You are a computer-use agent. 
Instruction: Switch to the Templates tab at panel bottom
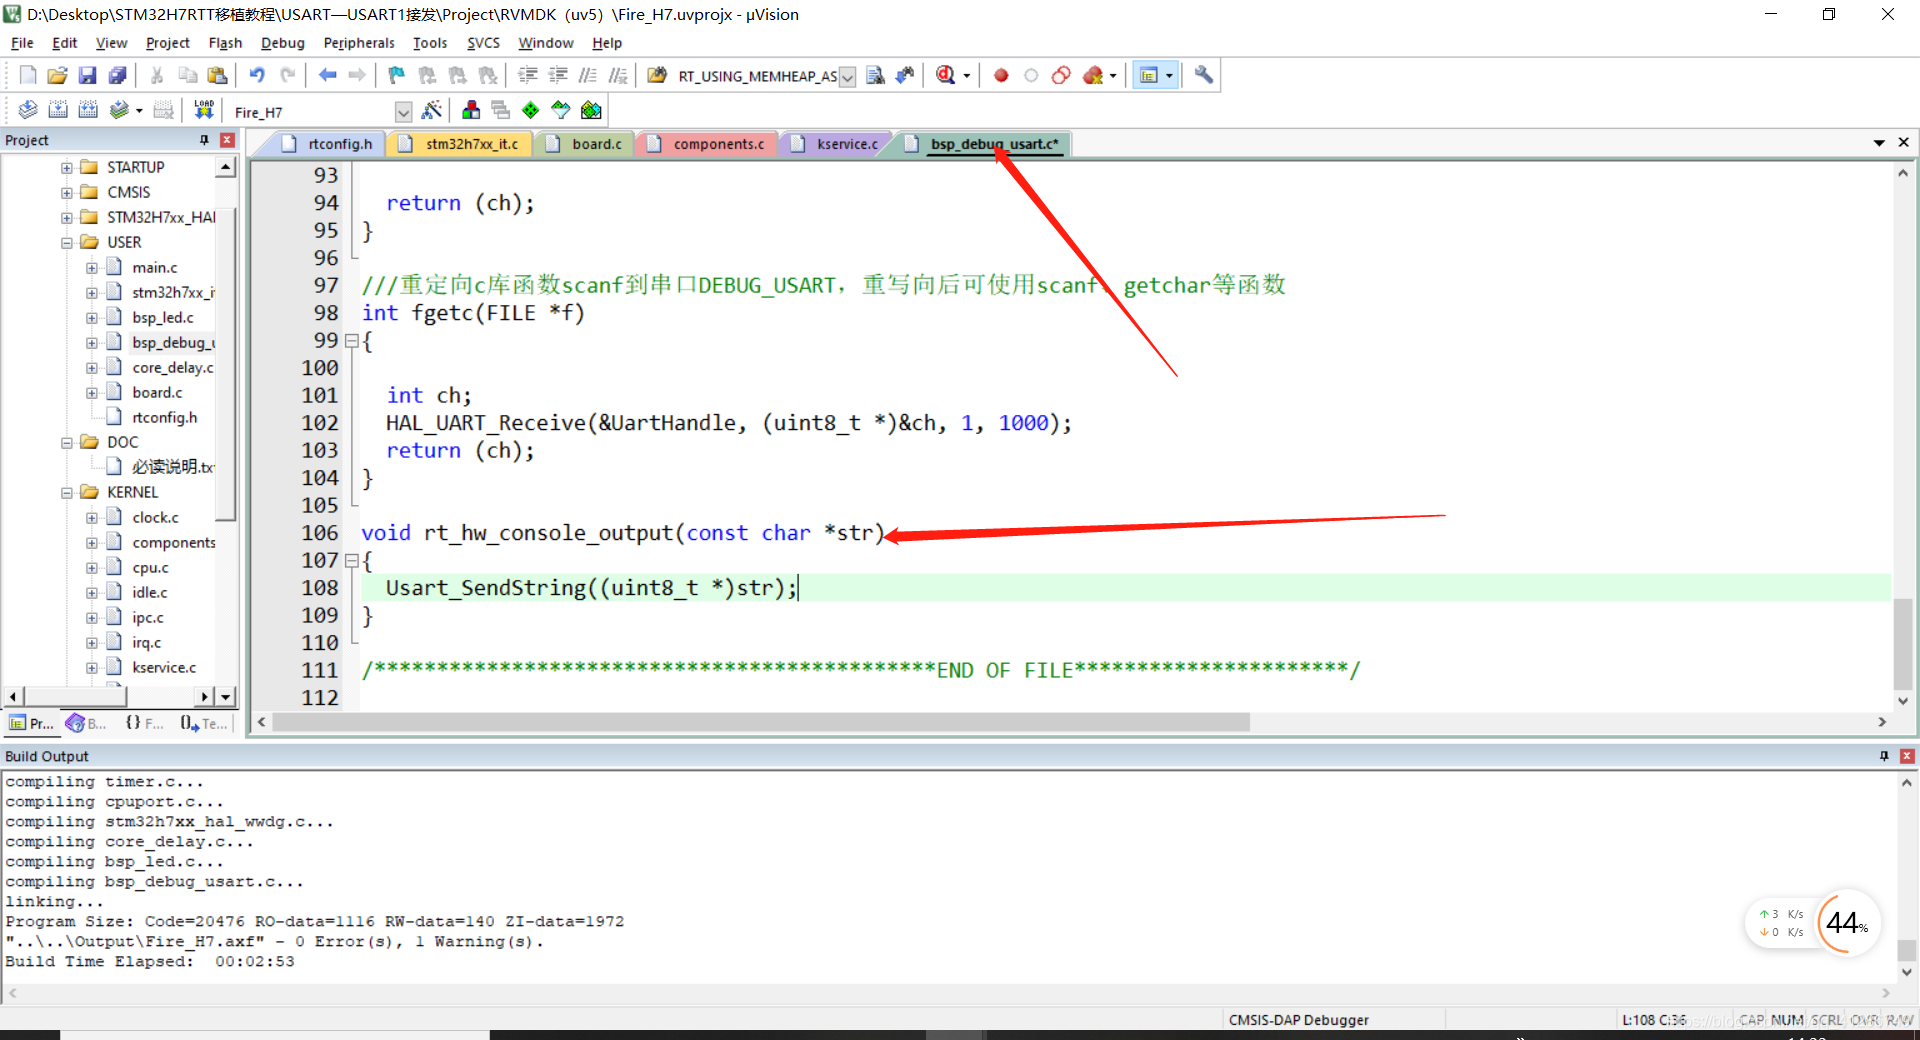(204, 723)
